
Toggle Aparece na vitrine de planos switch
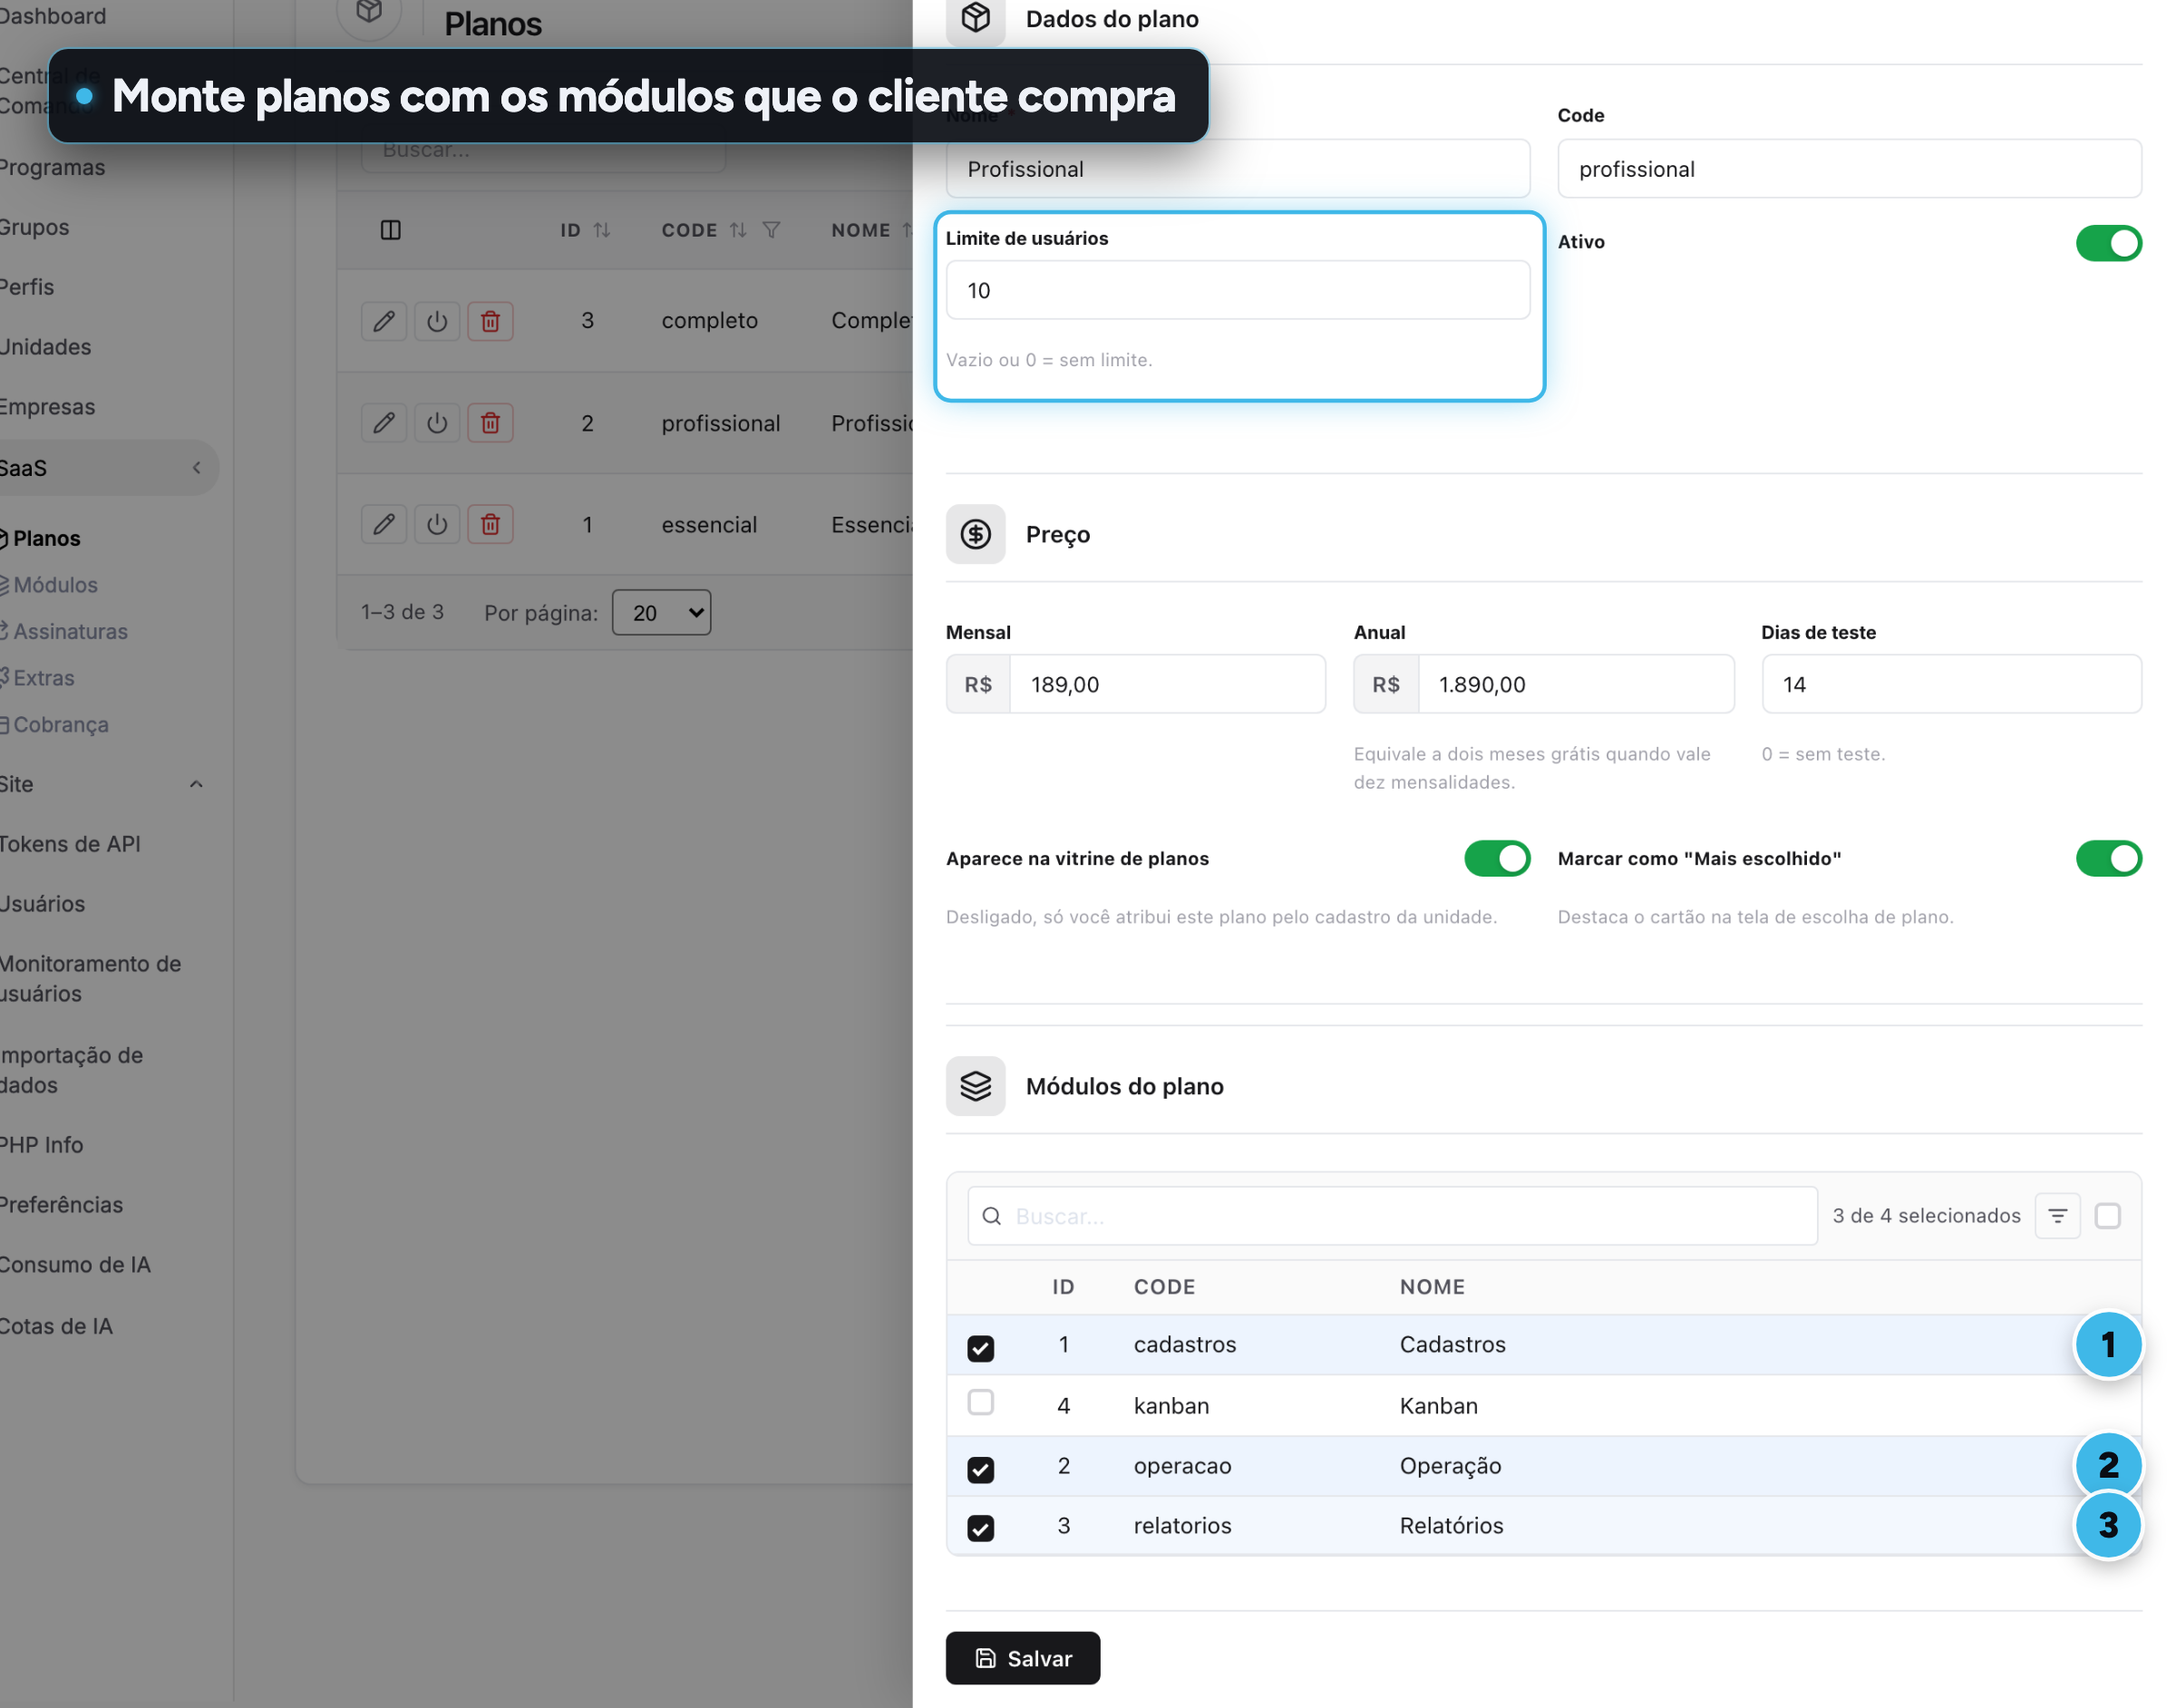coord(1497,858)
